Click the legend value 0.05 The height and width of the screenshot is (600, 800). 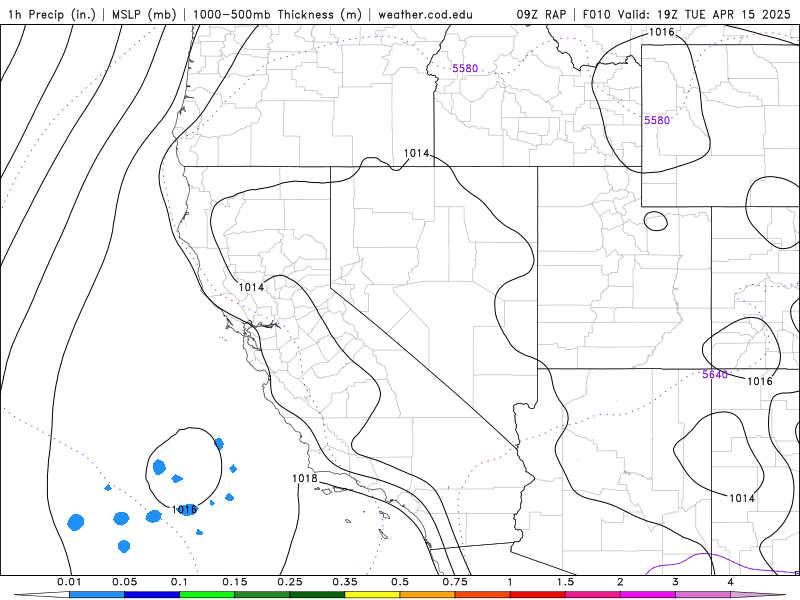click(x=124, y=582)
